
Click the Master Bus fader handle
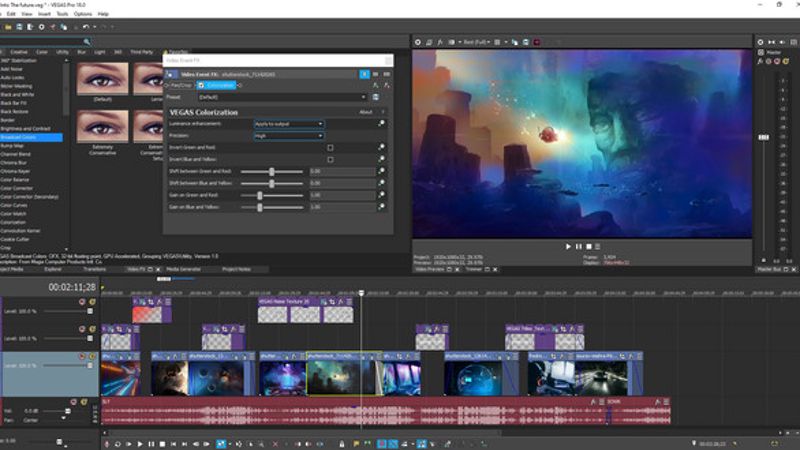click(x=763, y=137)
